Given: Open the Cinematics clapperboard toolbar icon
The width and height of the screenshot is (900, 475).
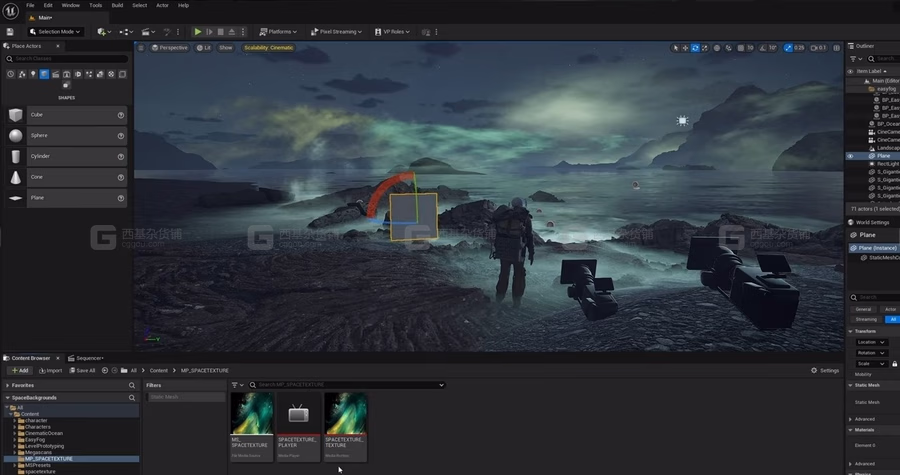Looking at the screenshot, I should pos(148,32).
